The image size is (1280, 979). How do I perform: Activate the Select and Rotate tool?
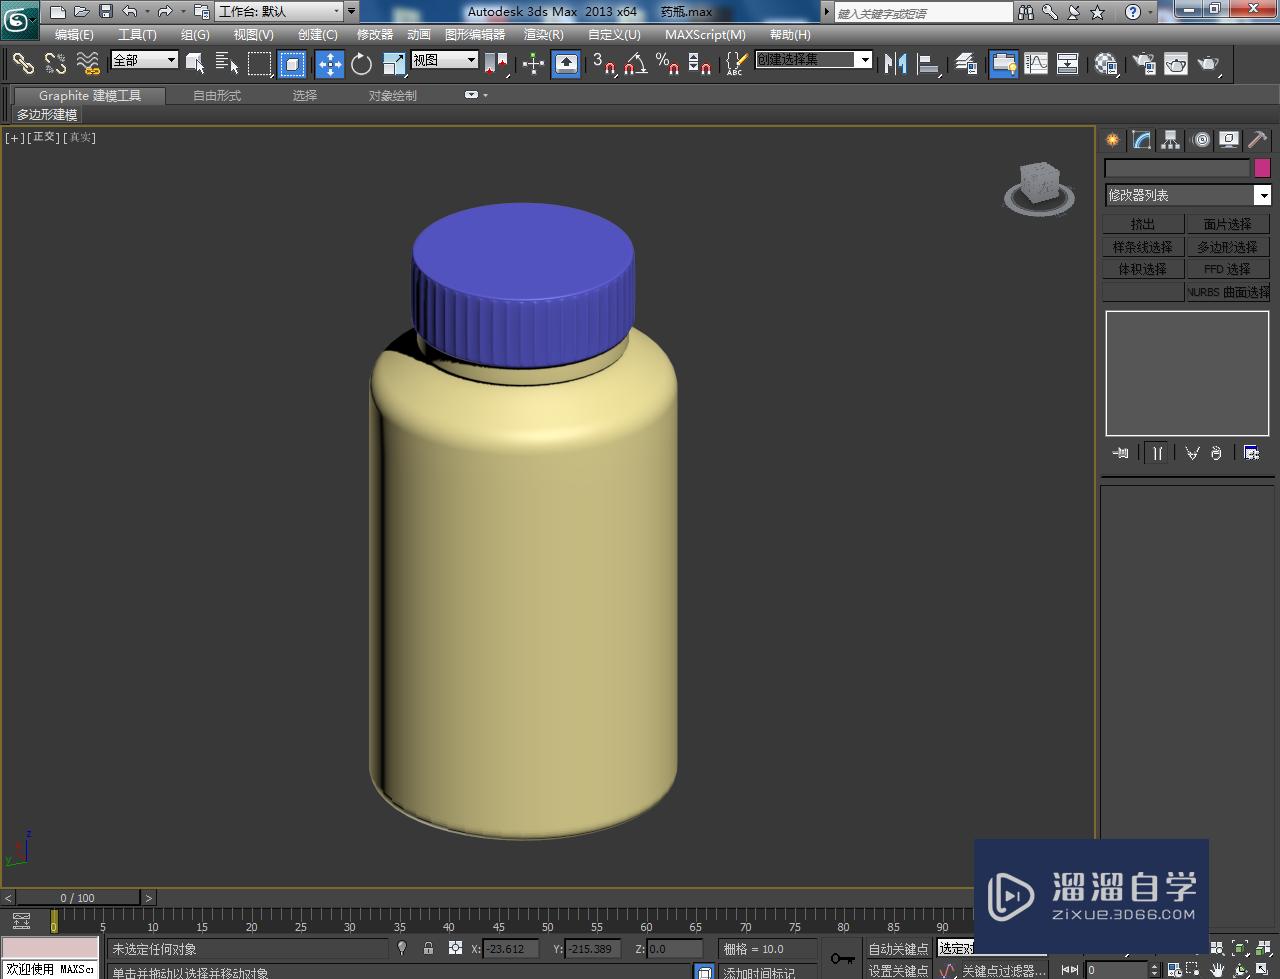(x=361, y=64)
